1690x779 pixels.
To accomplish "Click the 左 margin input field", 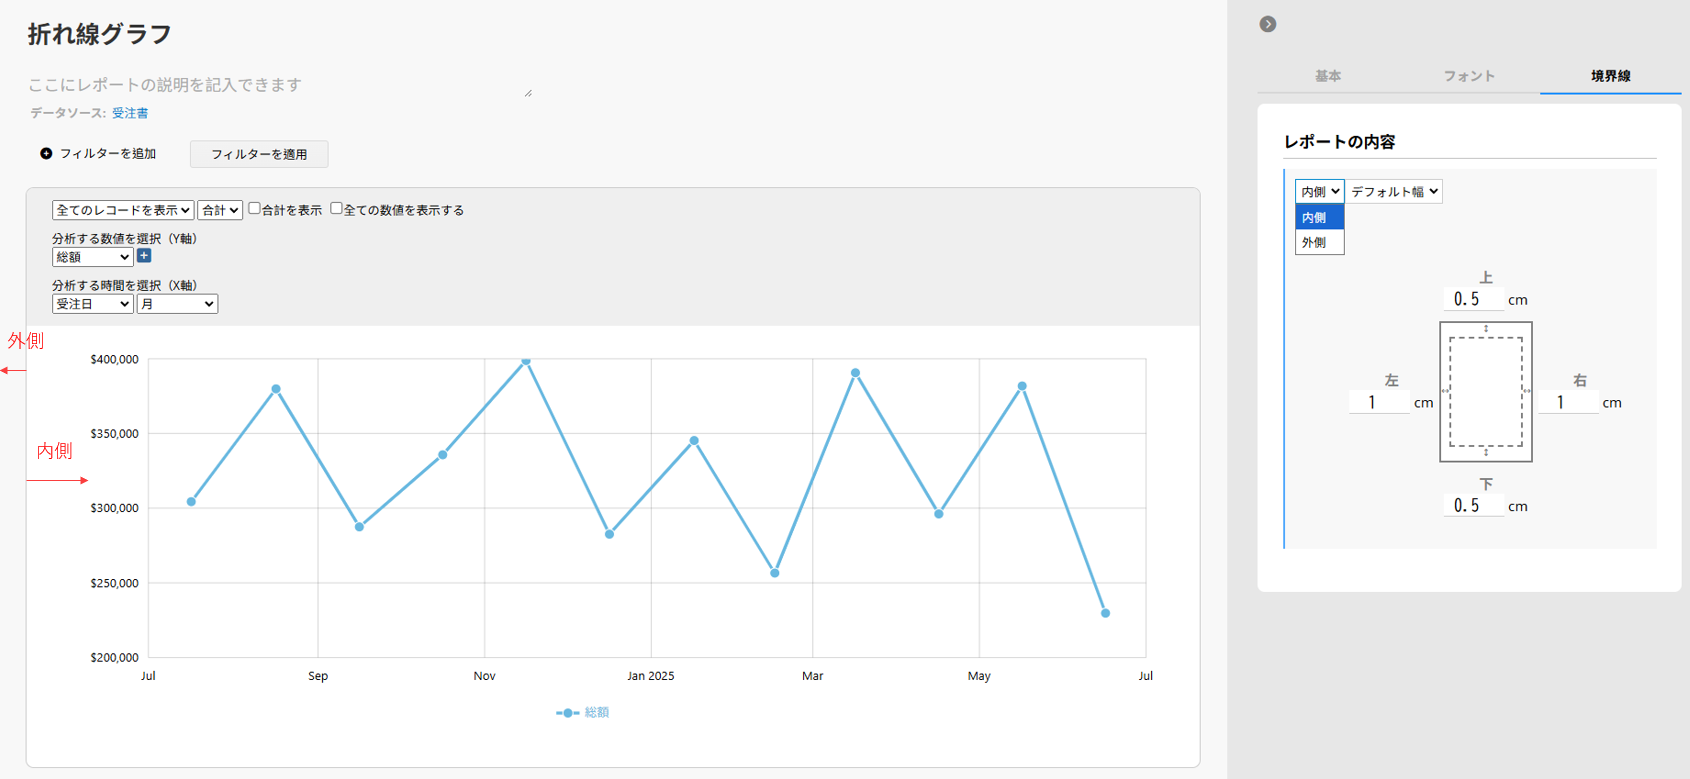I will pyautogui.click(x=1378, y=402).
